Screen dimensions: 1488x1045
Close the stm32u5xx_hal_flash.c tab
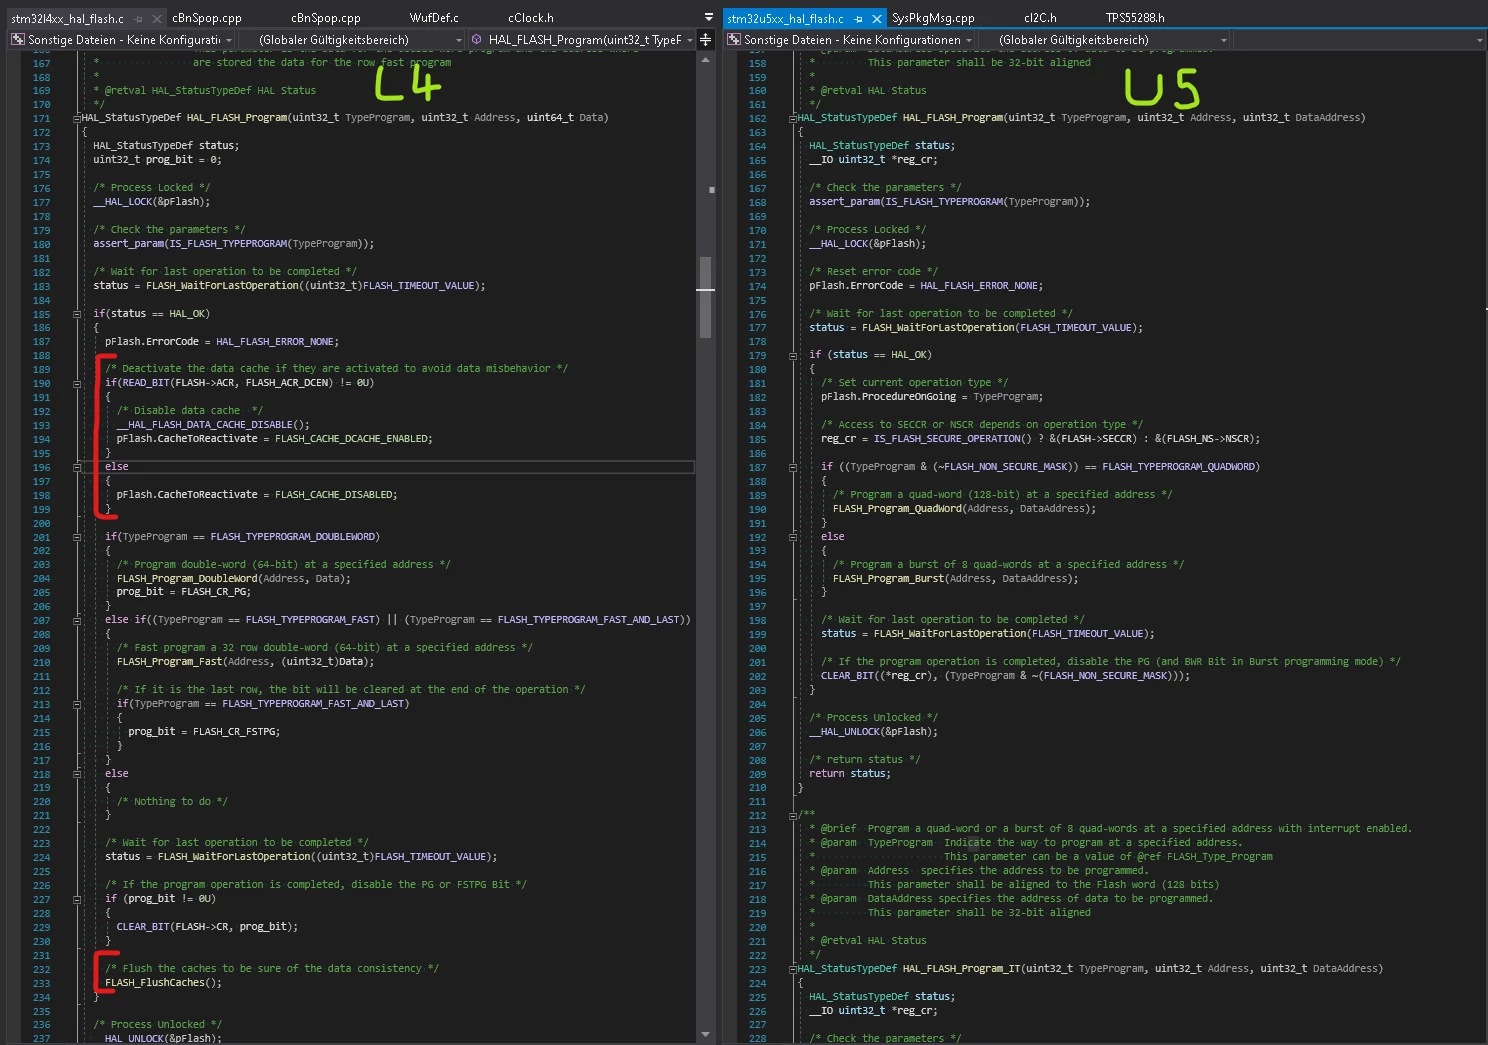point(877,18)
